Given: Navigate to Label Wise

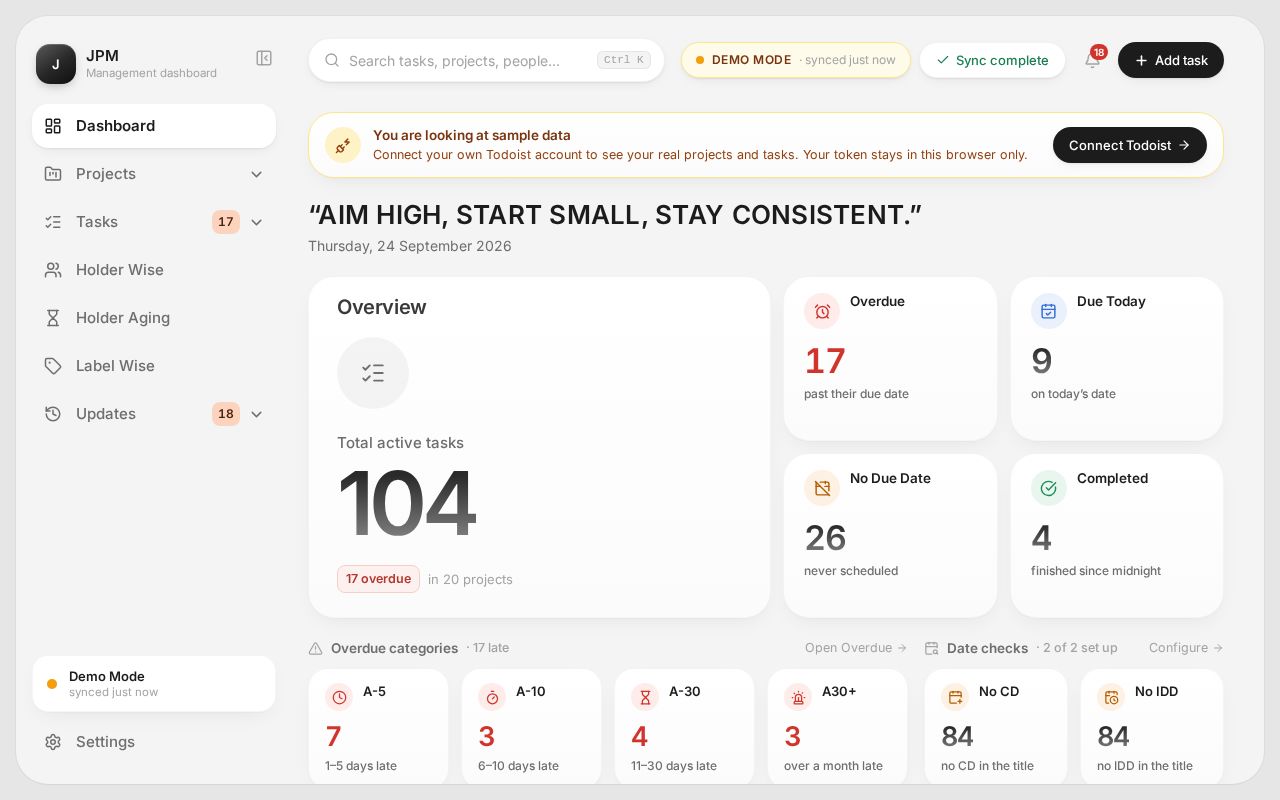Looking at the screenshot, I should click(x=154, y=366).
